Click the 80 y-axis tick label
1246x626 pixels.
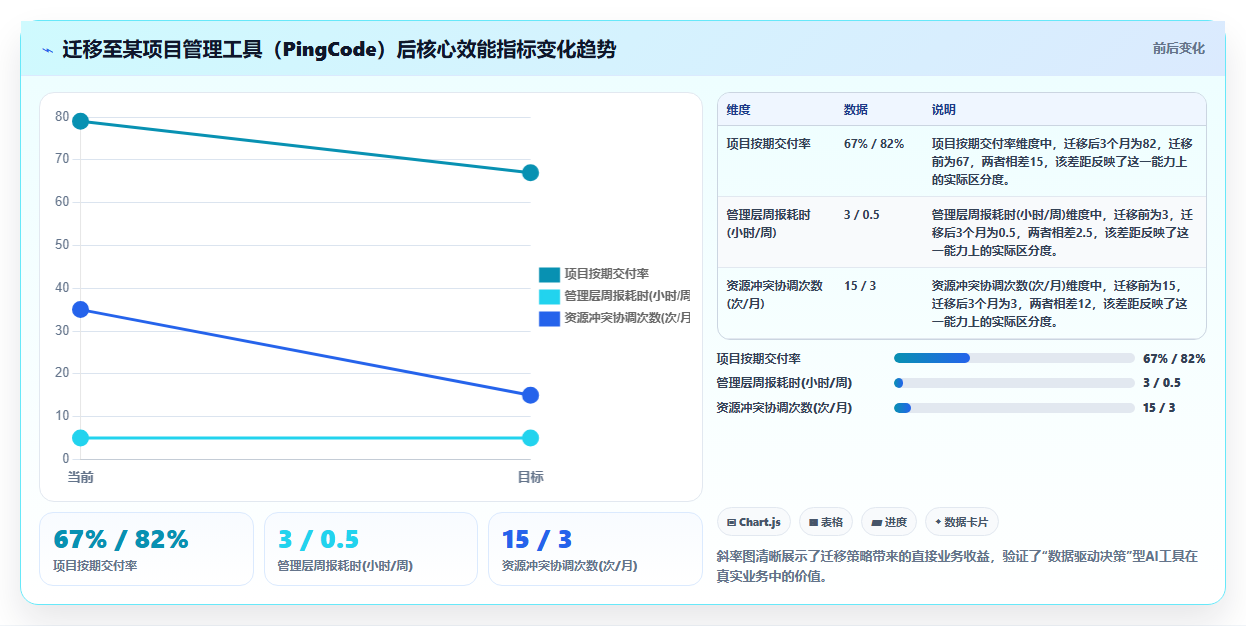coord(62,117)
